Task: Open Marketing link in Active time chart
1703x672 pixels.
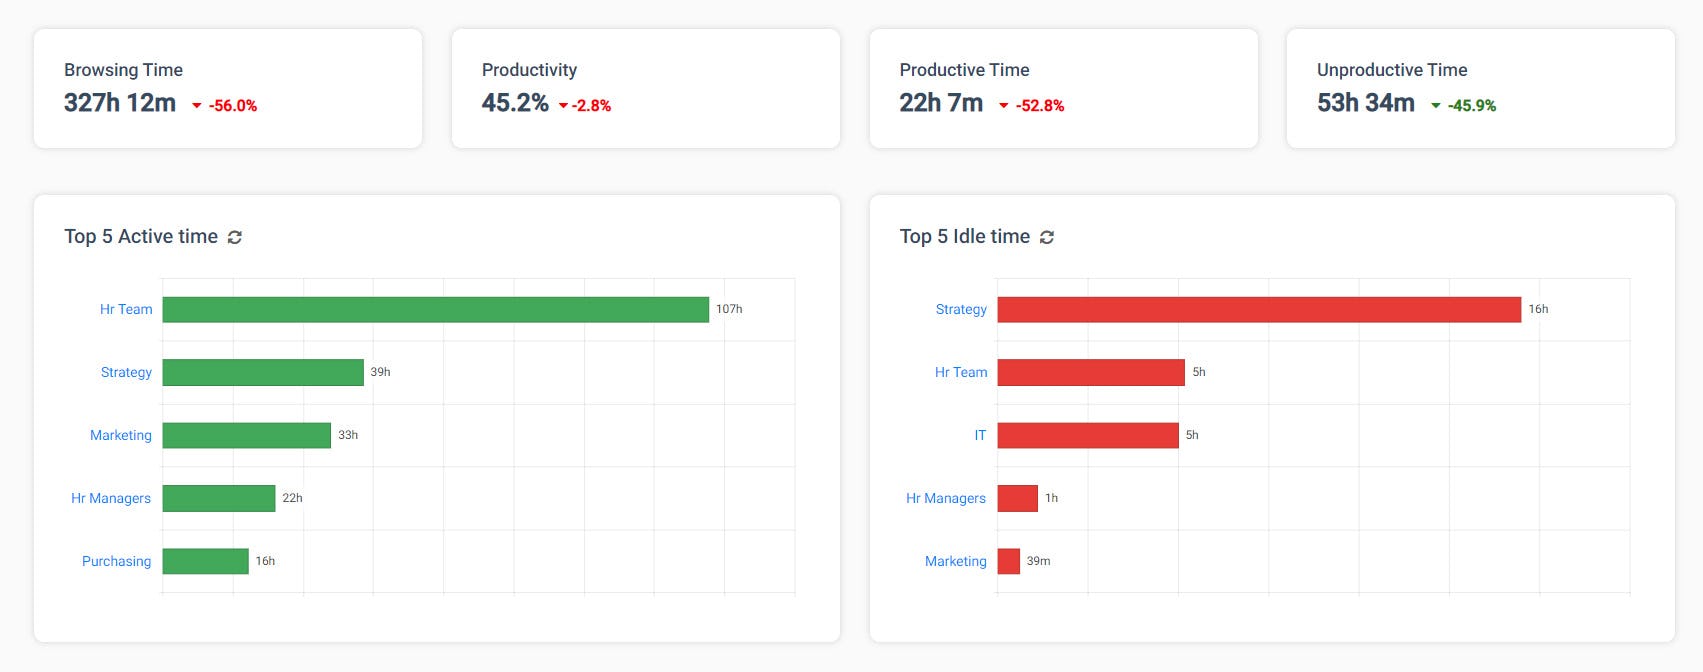Action: pyautogui.click(x=121, y=435)
